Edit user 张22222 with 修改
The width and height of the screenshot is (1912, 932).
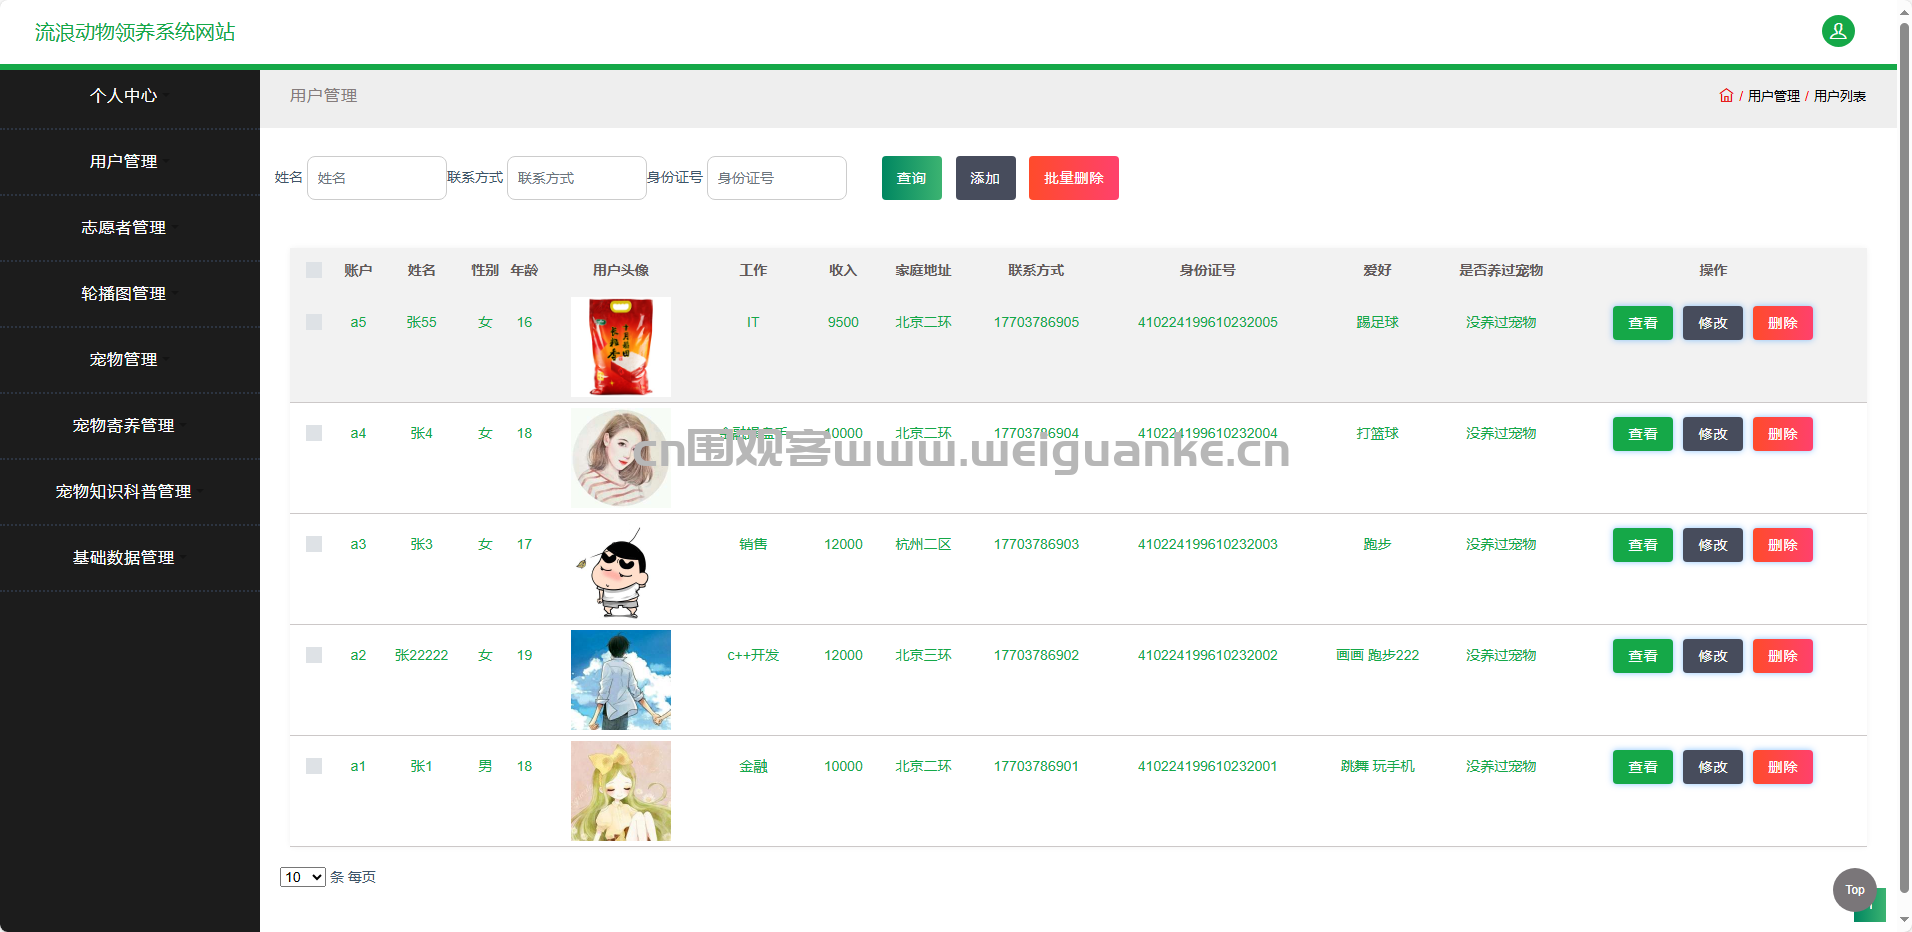coord(1713,656)
